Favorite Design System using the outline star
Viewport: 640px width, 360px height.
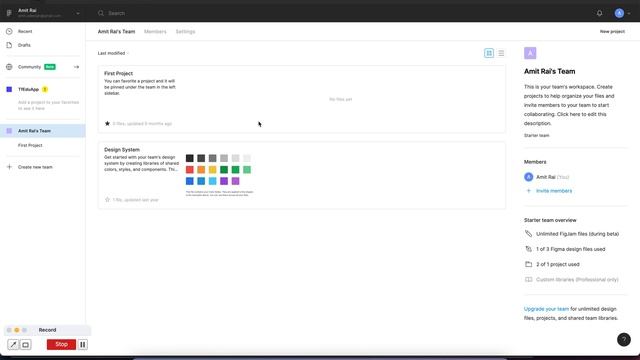[x=107, y=200]
